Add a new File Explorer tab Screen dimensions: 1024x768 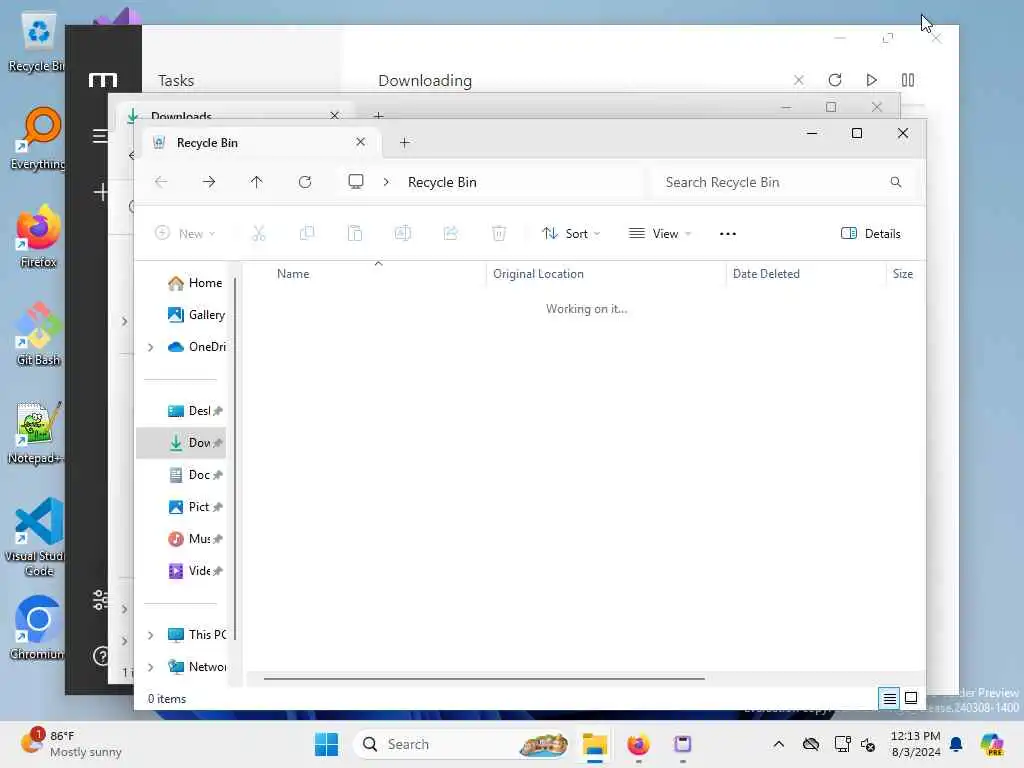pos(405,143)
